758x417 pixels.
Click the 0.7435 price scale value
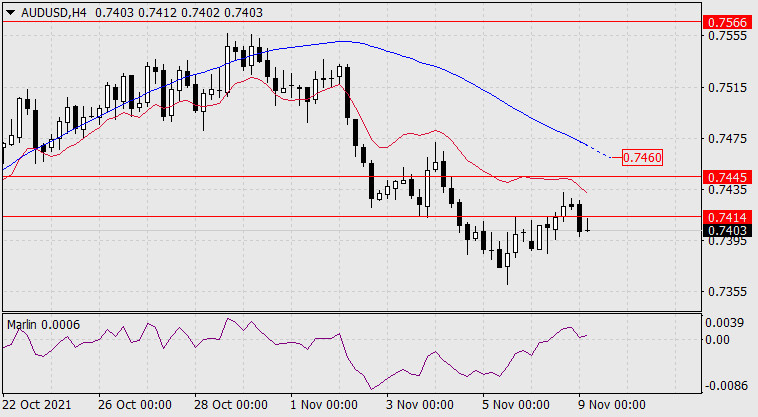tap(727, 189)
